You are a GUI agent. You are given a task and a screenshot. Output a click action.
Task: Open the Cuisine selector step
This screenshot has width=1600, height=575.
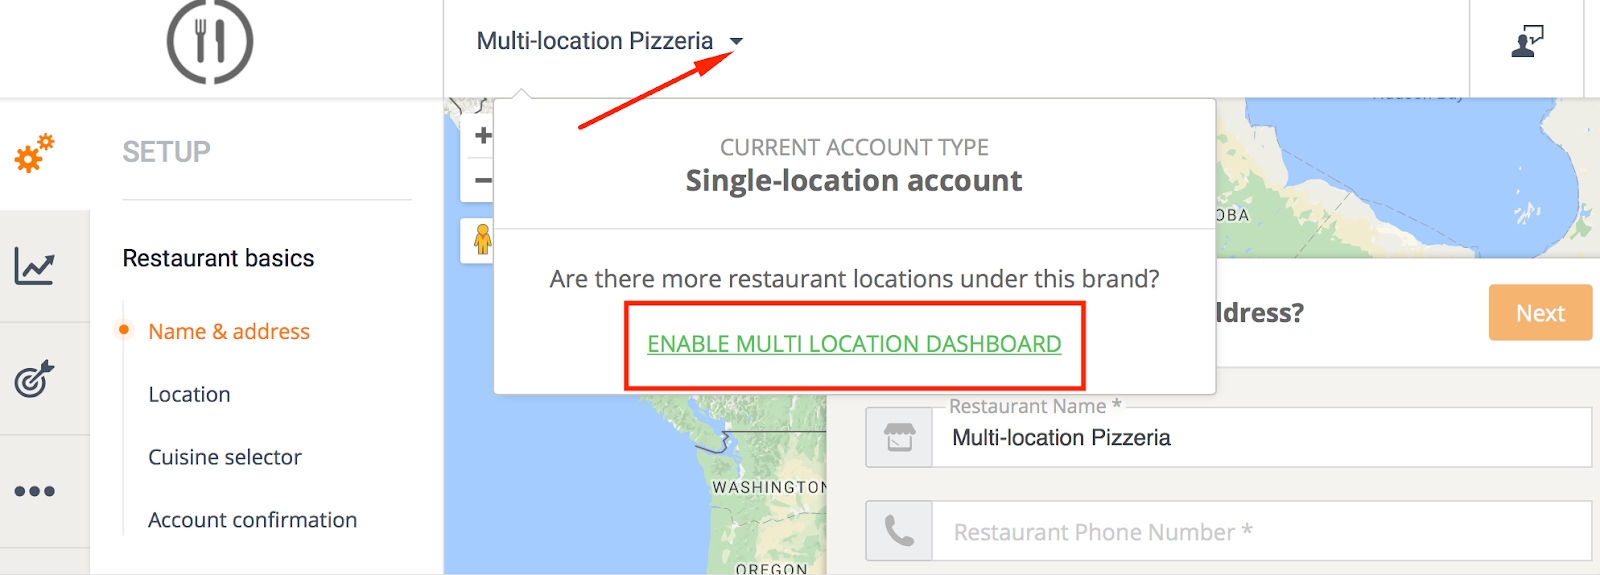coord(225,457)
